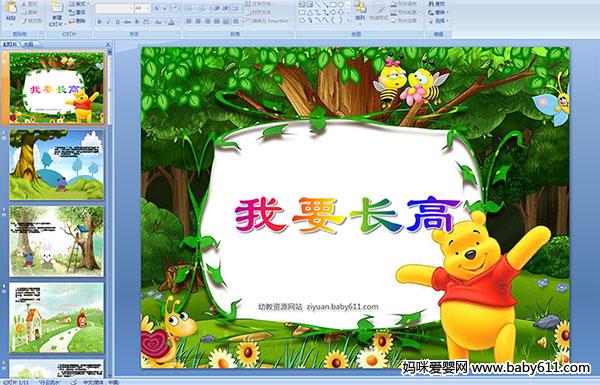Close the slide thumbnail pane

click(x=108, y=44)
